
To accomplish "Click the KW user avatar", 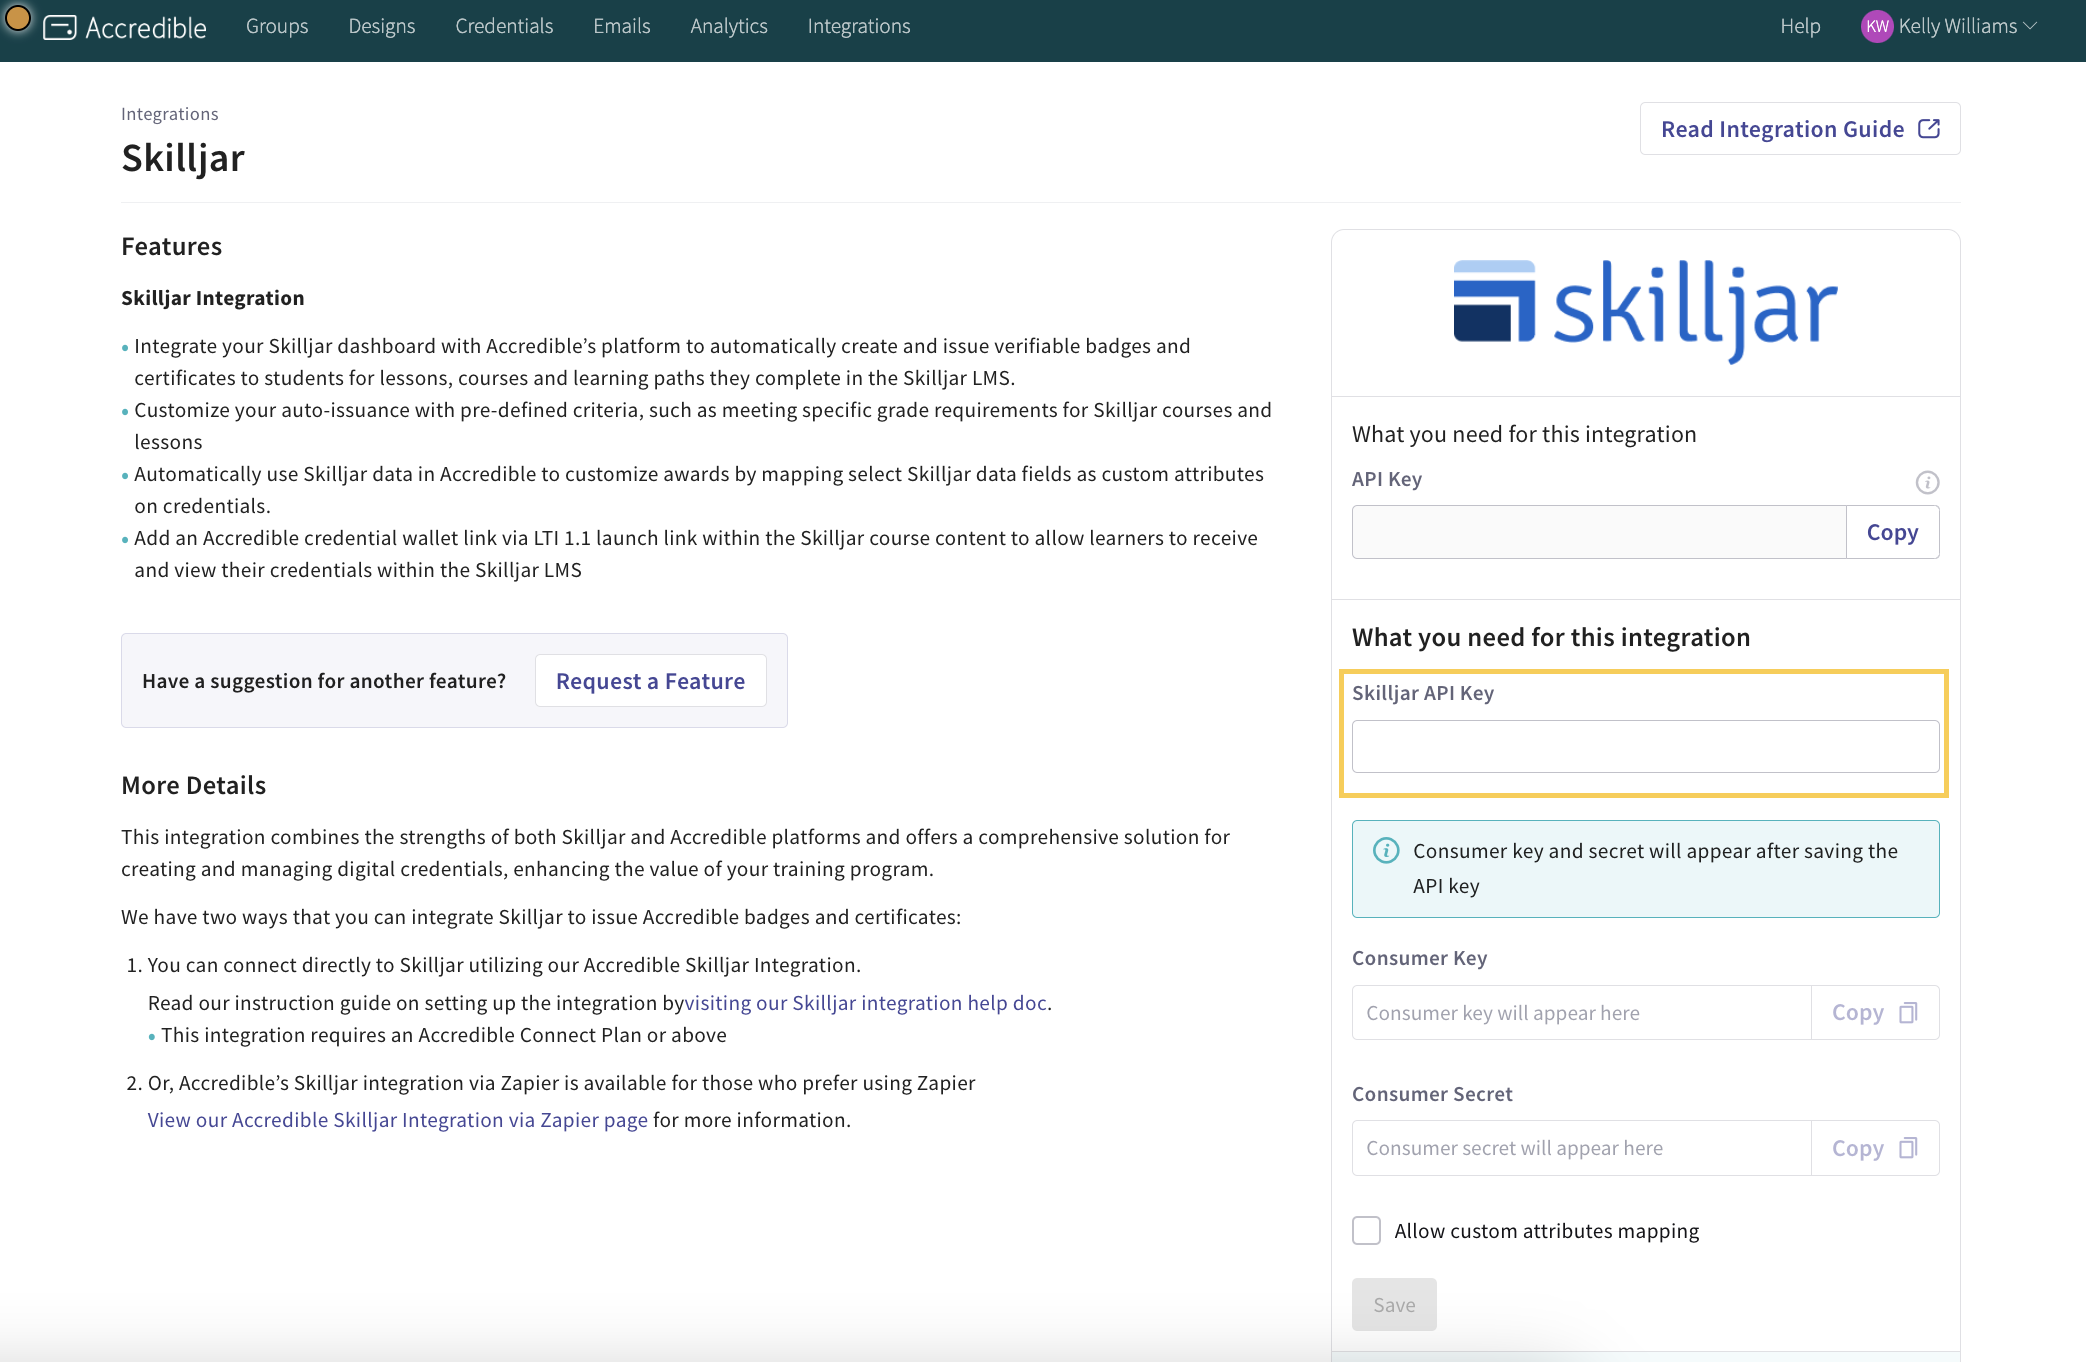I will point(1877,27).
